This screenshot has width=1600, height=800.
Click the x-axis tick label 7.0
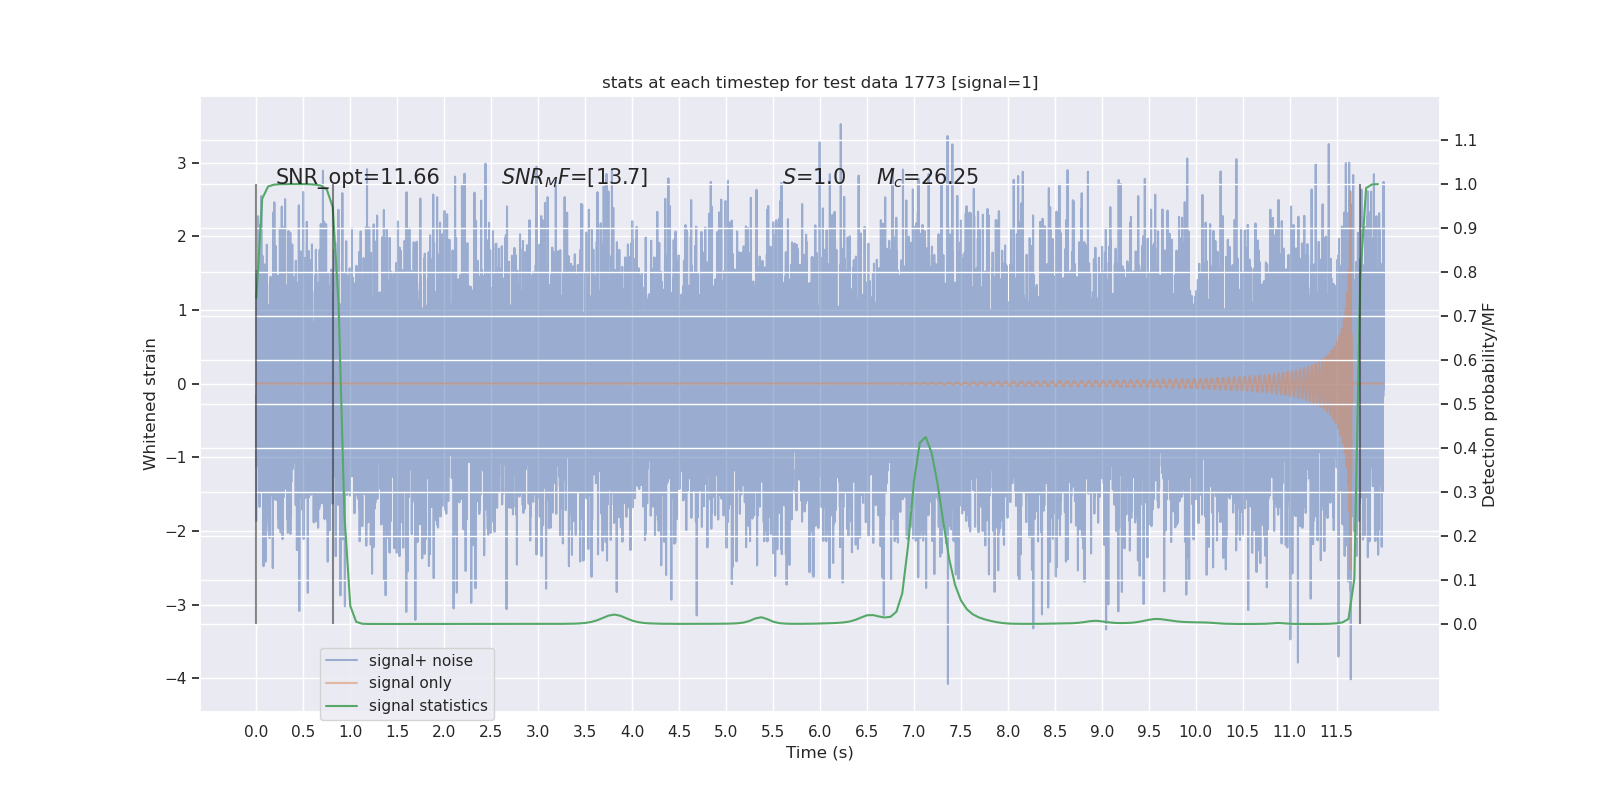point(914,732)
